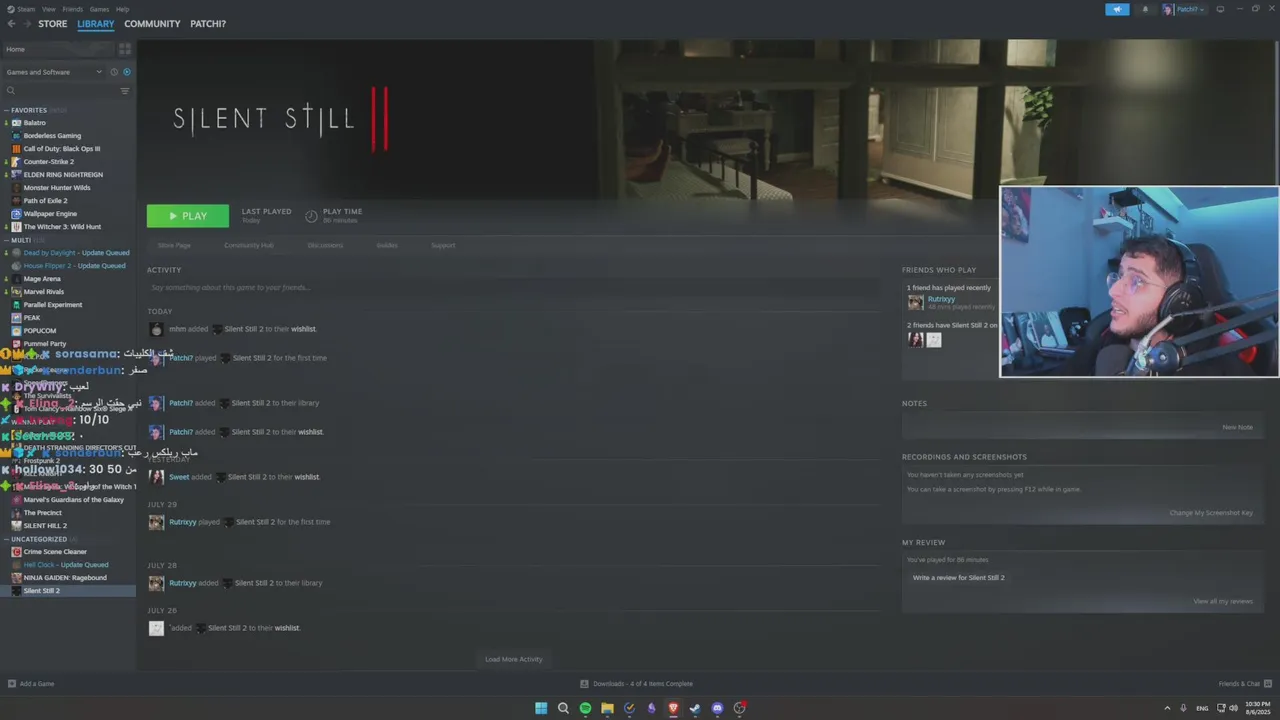Click Add a Game
Screen dimensions: 1280x720
[31, 684]
